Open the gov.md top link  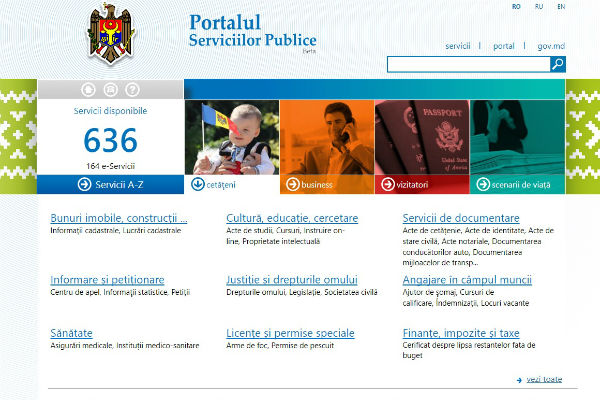tap(551, 46)
